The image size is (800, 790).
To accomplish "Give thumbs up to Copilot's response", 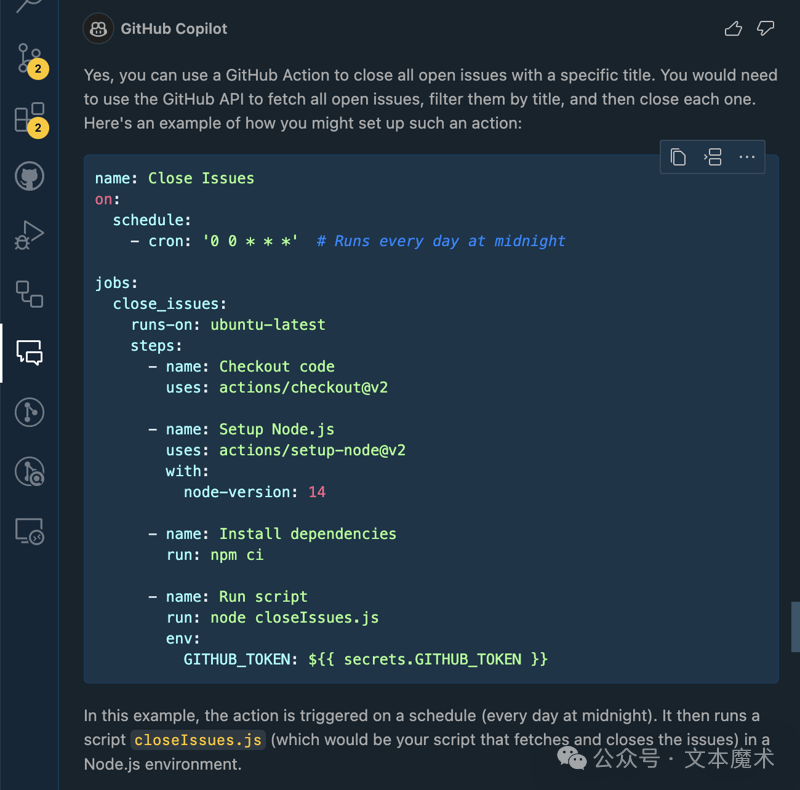I will click(733, 29).
